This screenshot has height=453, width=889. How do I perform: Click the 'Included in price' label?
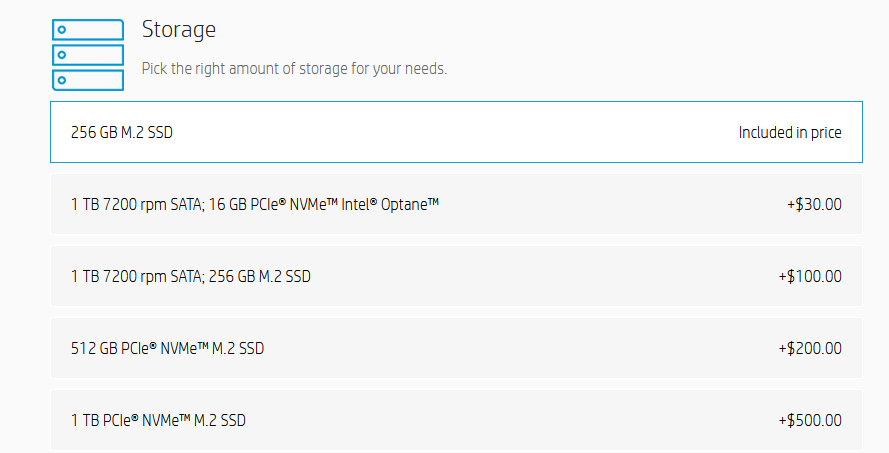pos(790,133)
